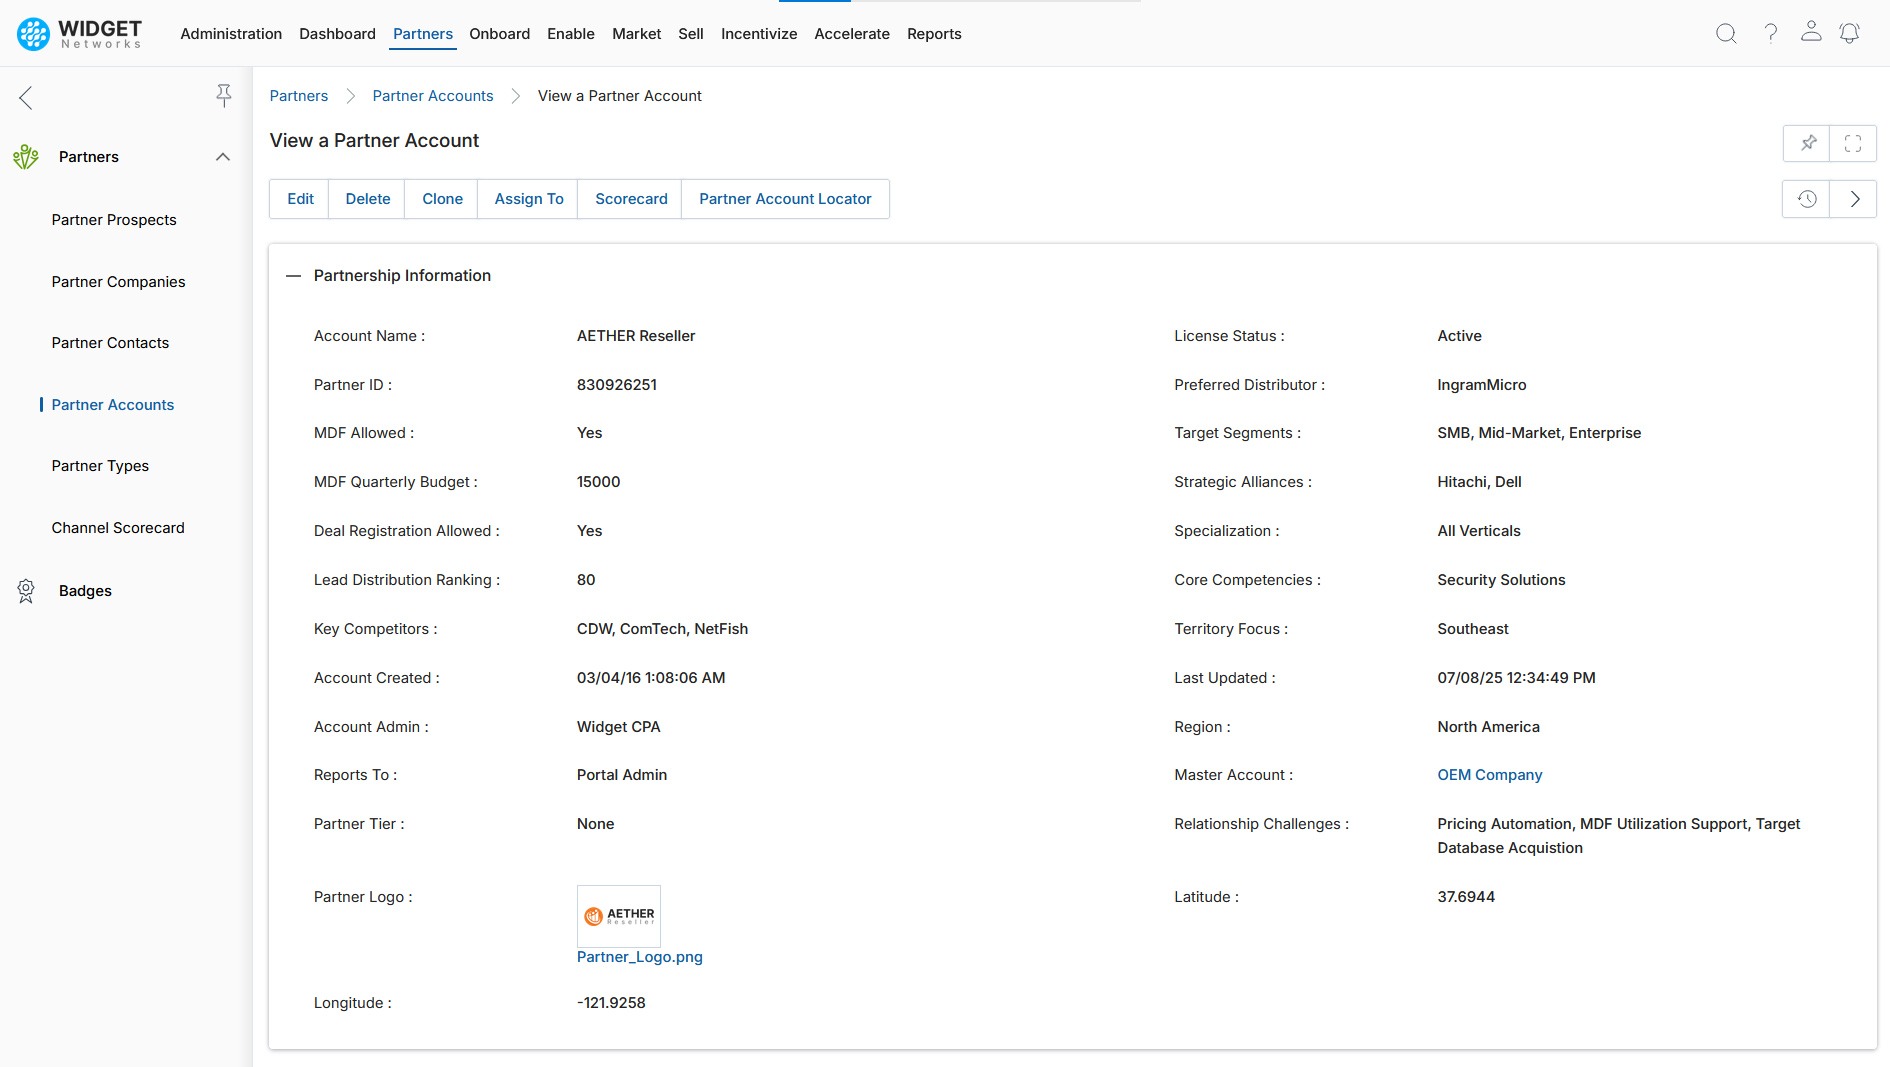Open the Scorecard button
The width and height of the screenshot is (1890, 1067).
pos(631,199)
